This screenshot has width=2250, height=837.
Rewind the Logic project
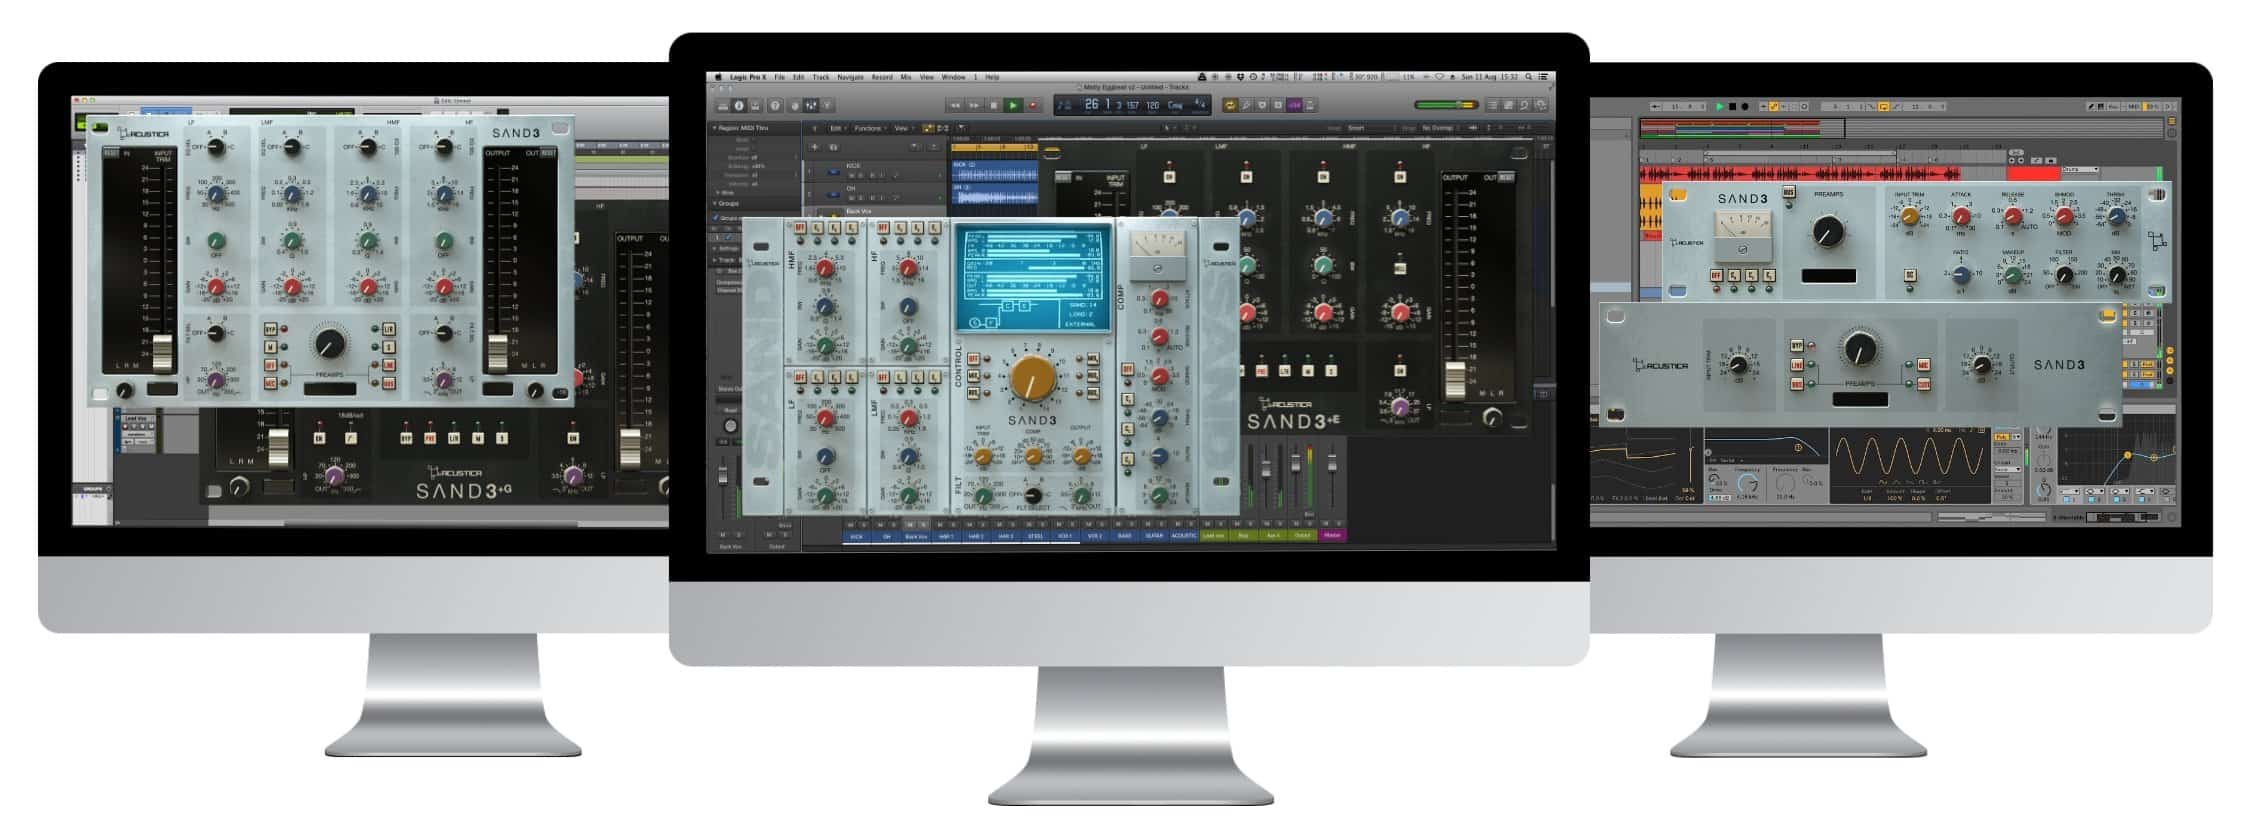pyautogui.click(x=955, y=105)
